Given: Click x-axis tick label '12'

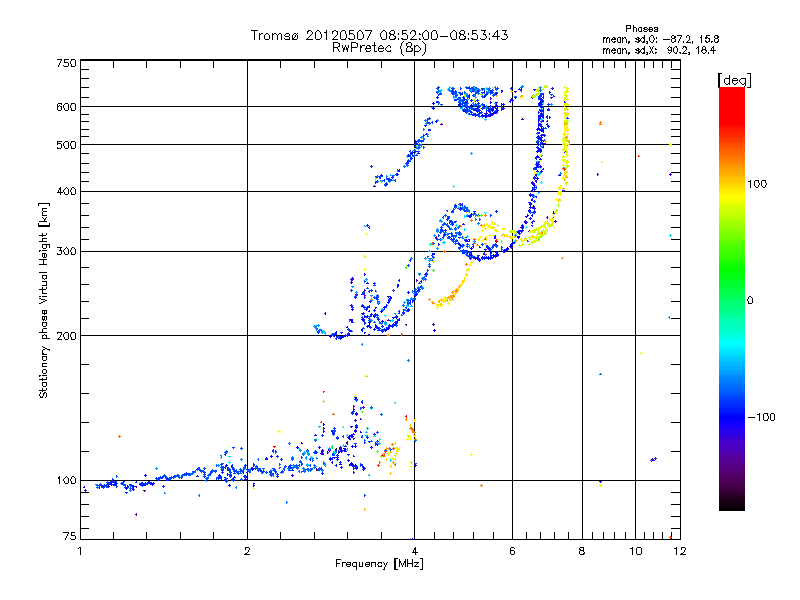Looking at the screenshot, I should pos(680,551).
